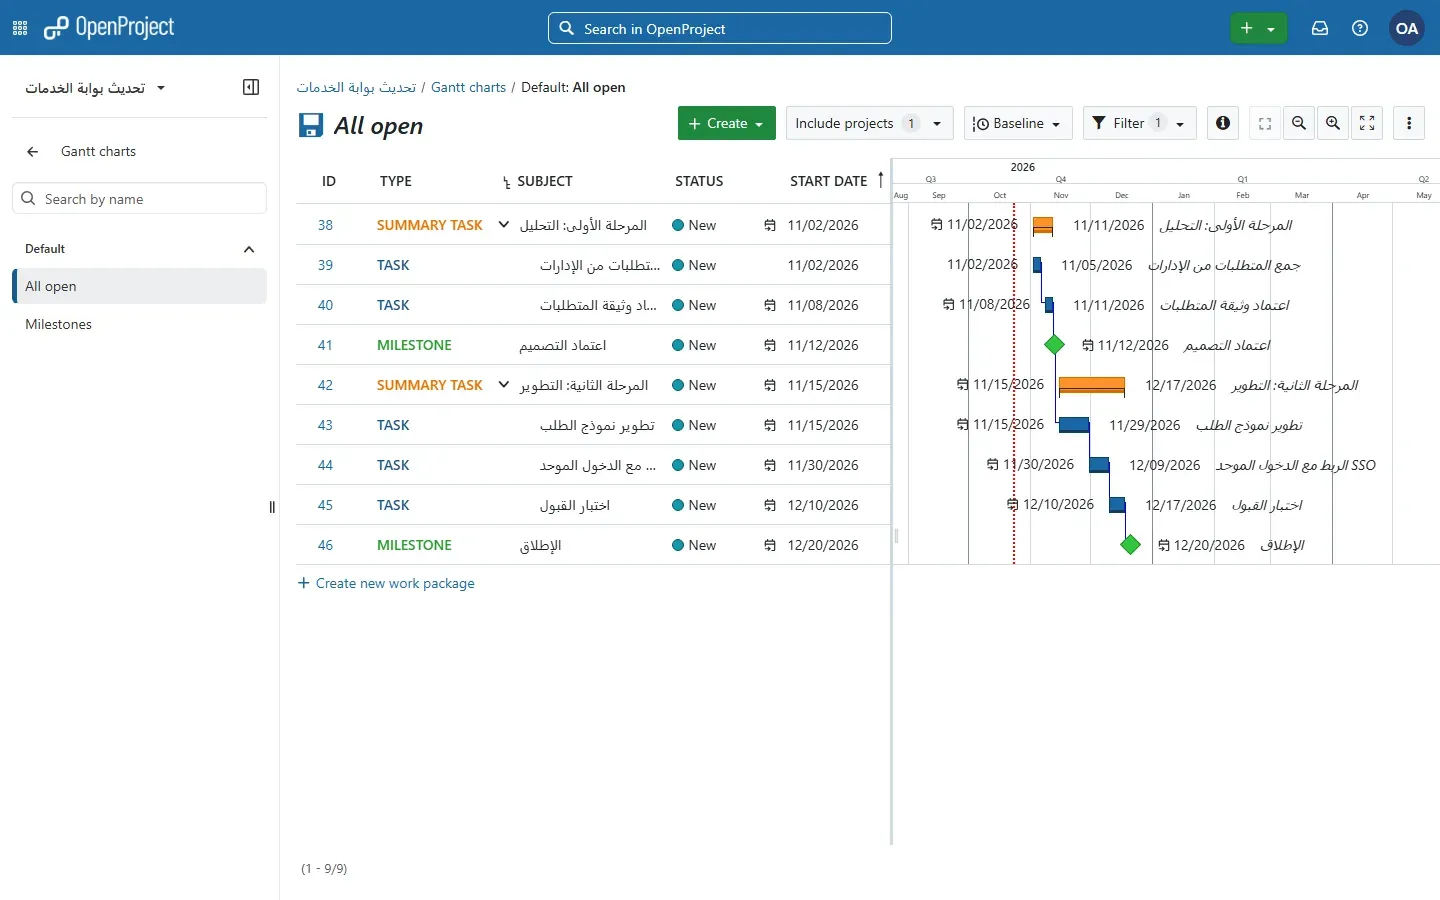Open the Filter dropdown

[x=1140, y=123]
